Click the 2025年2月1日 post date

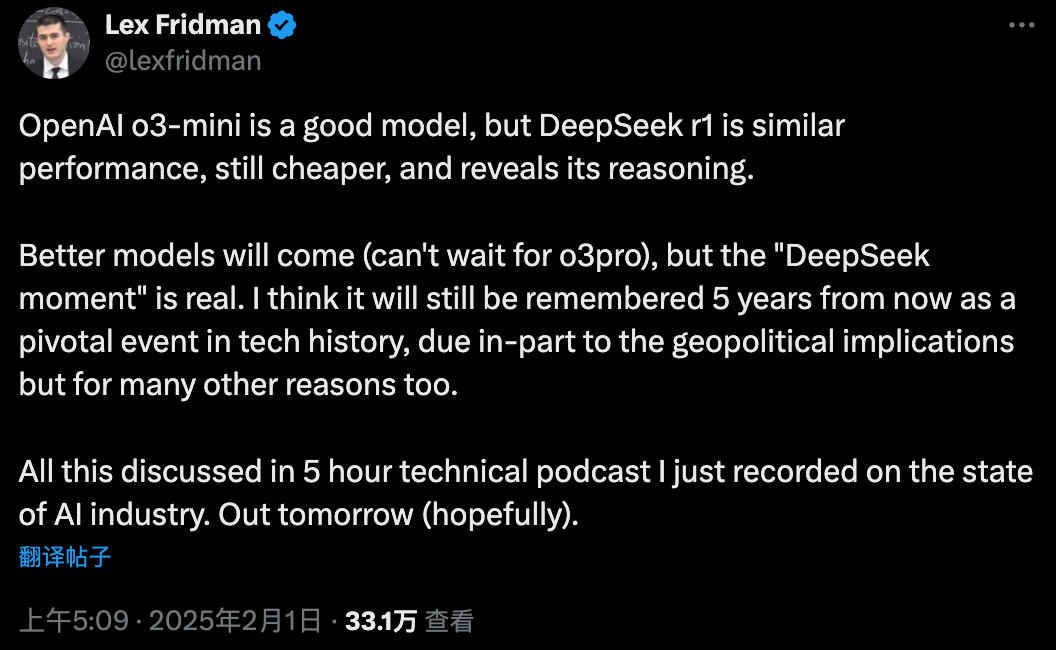click(235, 621)
